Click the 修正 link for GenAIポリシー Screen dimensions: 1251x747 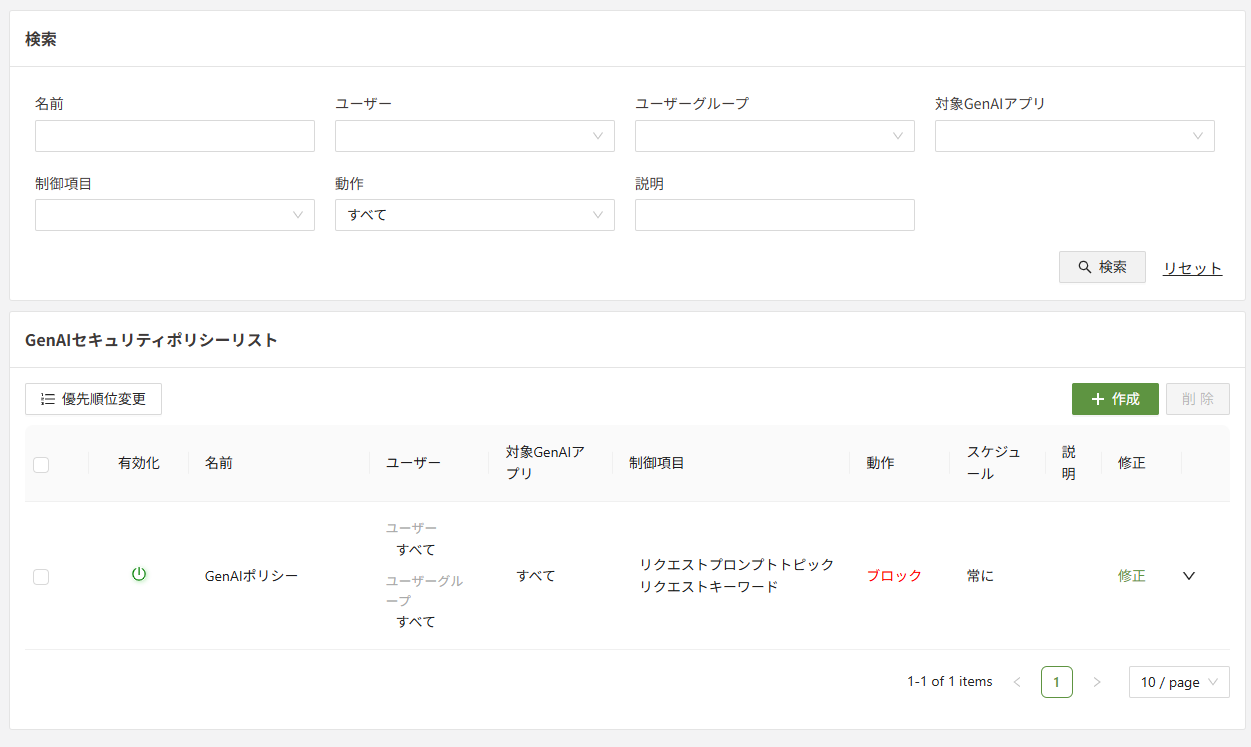pyautogui.click(x=1131, y=576)
